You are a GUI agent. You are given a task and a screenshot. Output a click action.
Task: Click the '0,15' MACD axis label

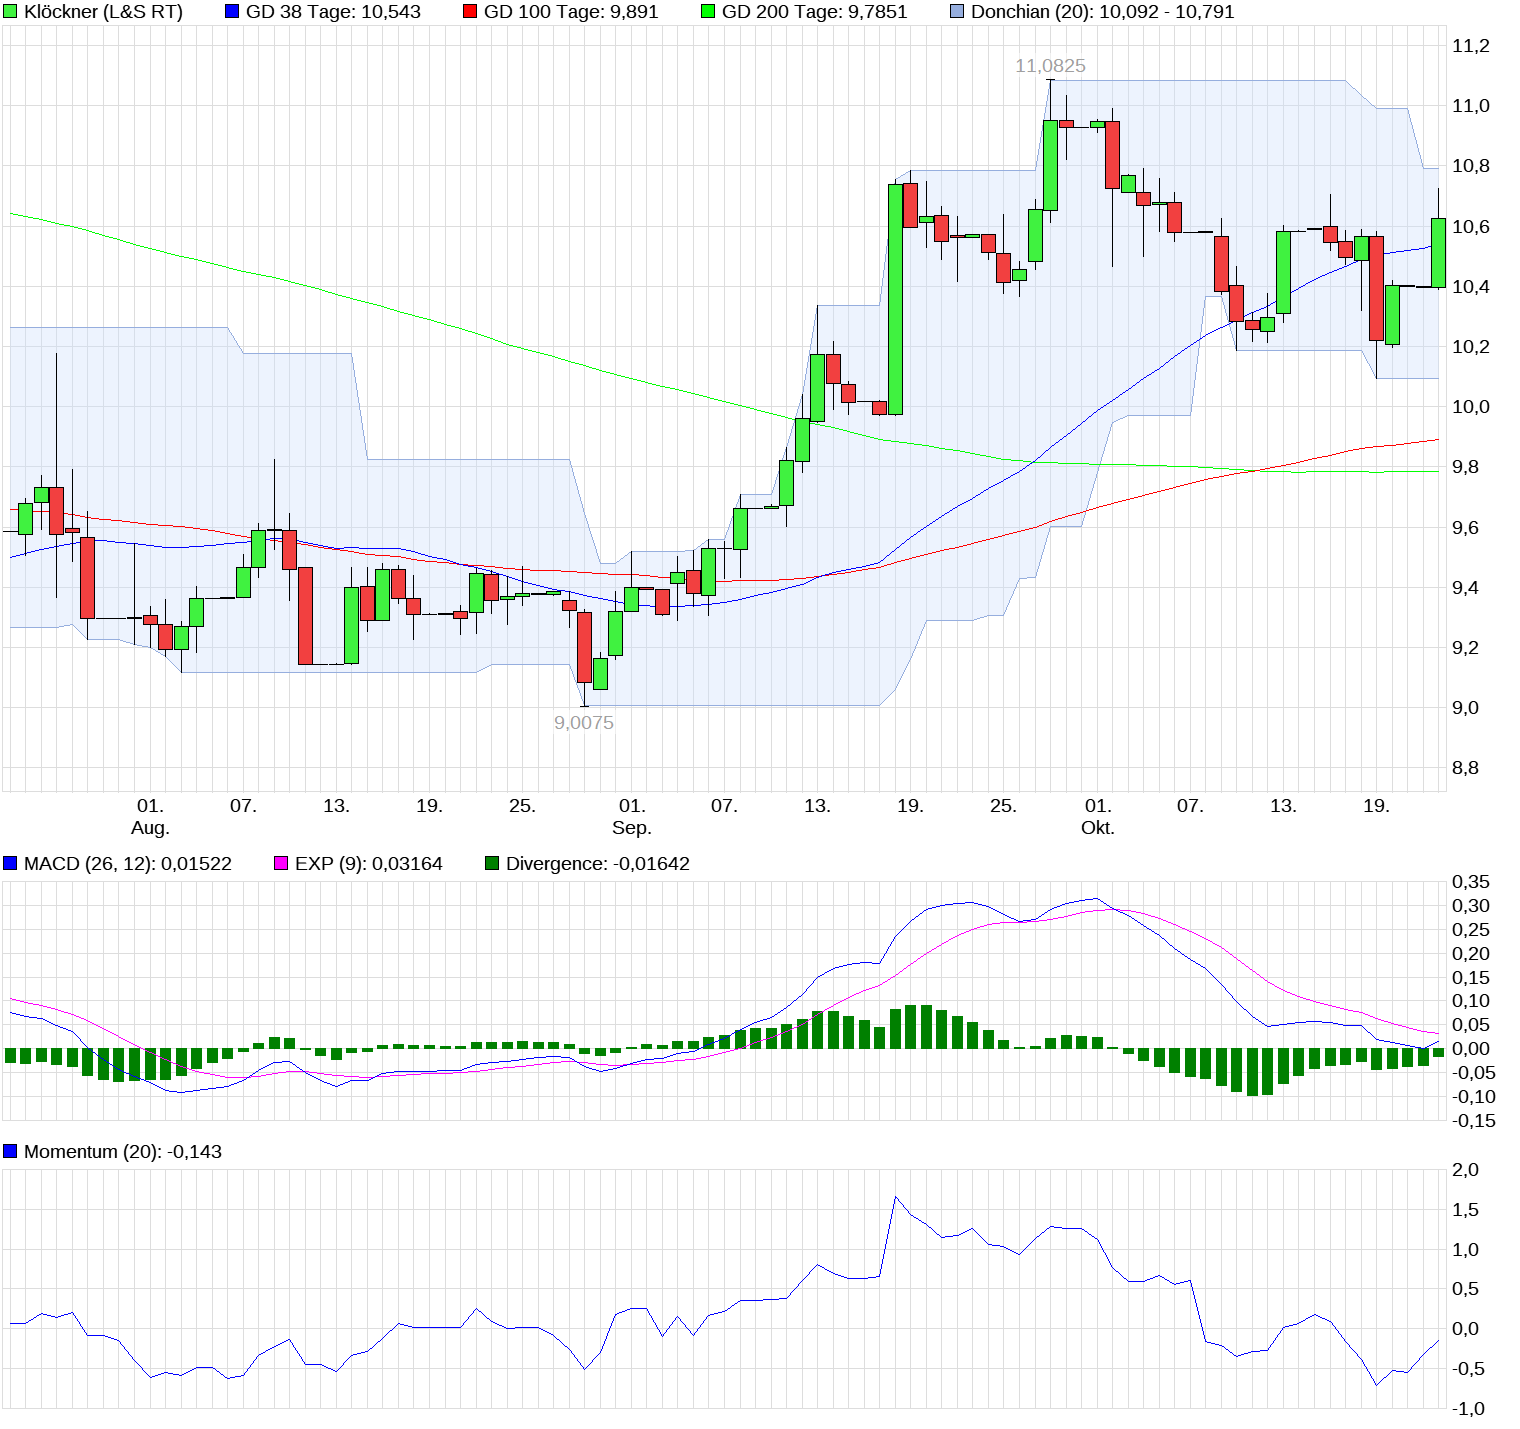[1470, 978]
